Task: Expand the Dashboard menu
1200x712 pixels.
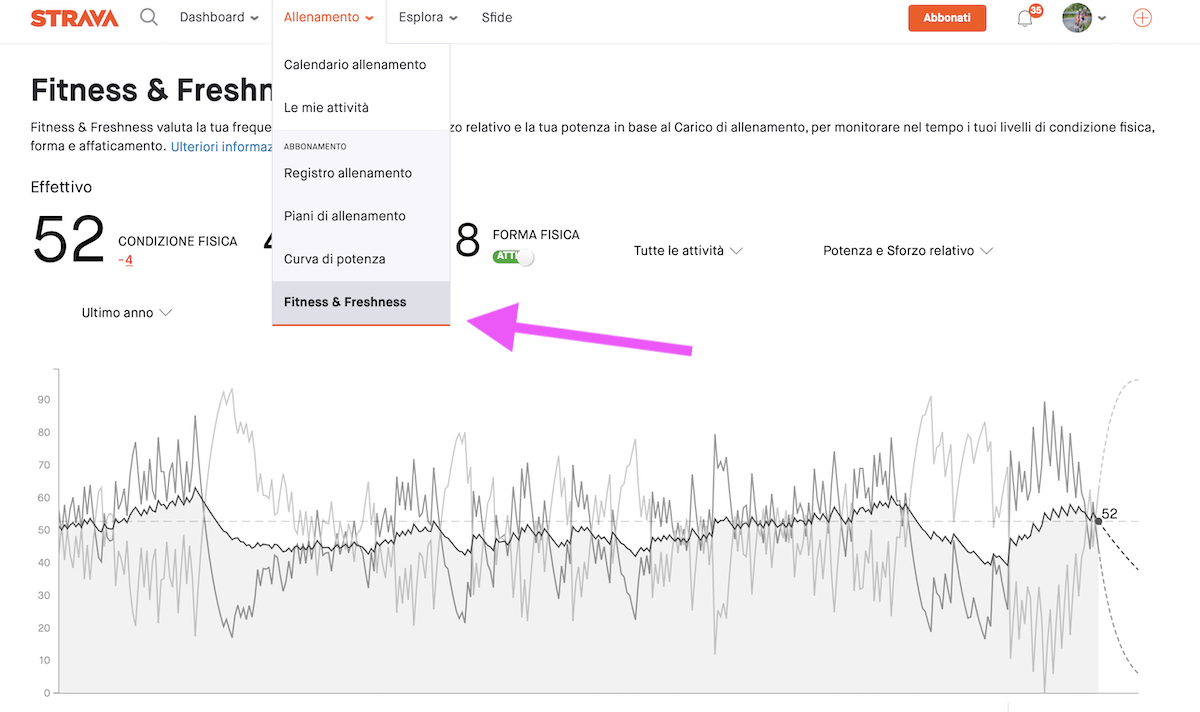Action: pyautogui.click(x=219, y=17)
